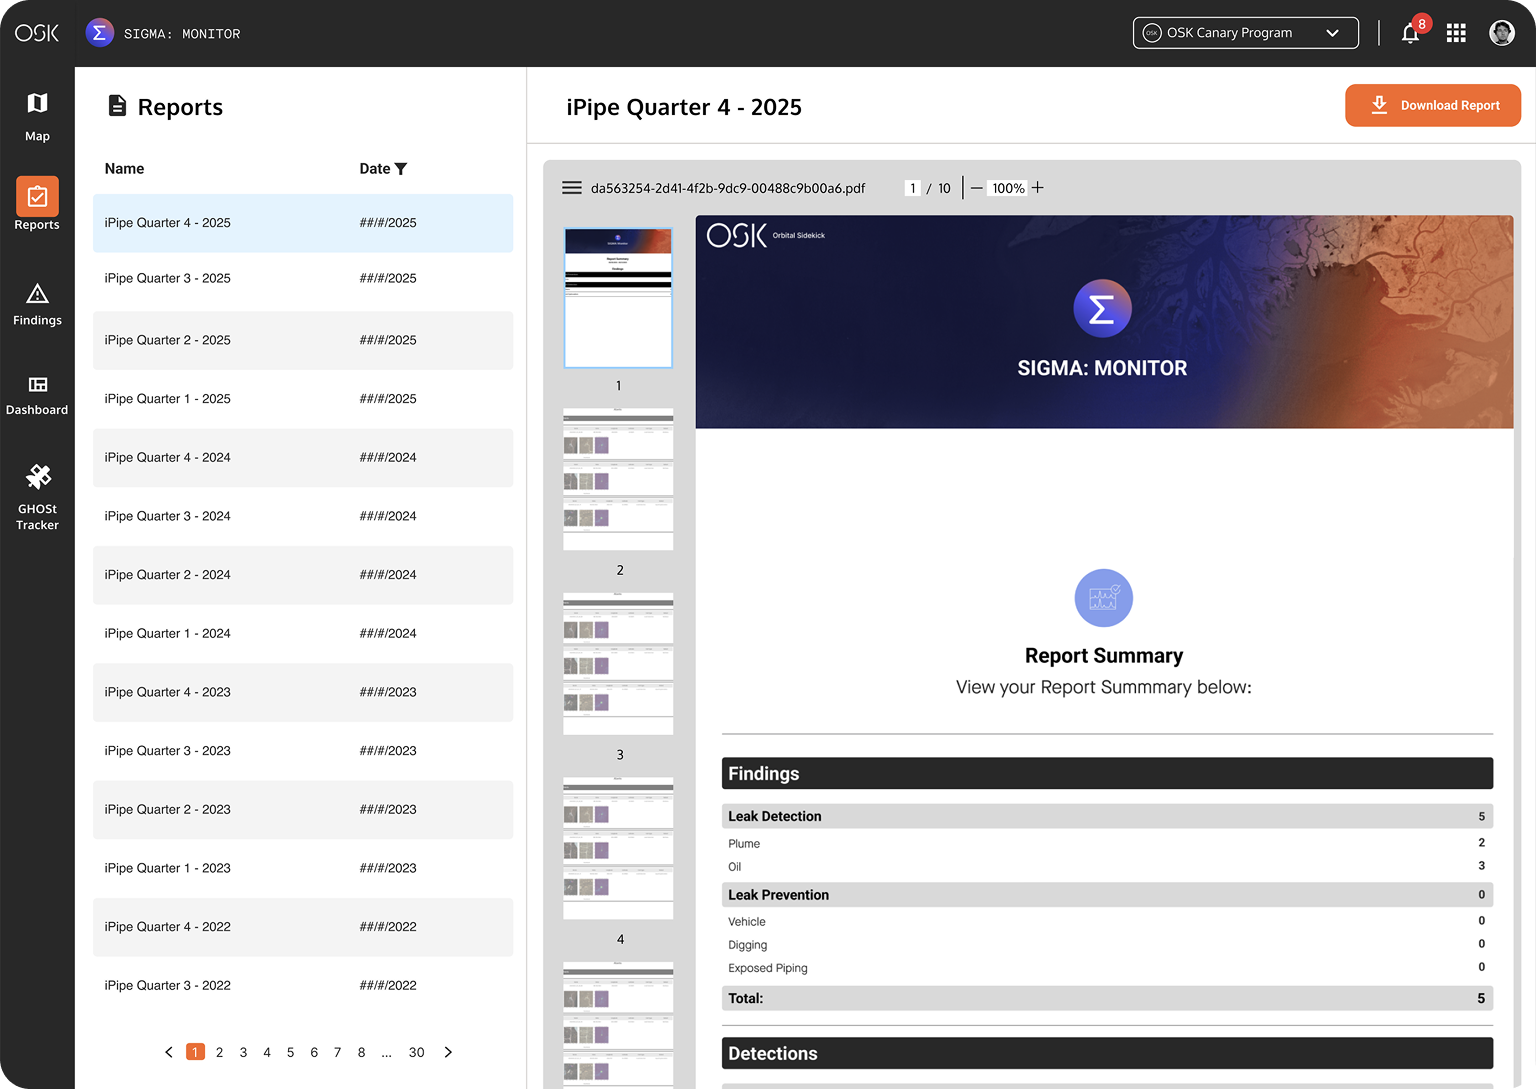Go to reports page 30
The image size is (1536, 1089).
[417, 1052]
